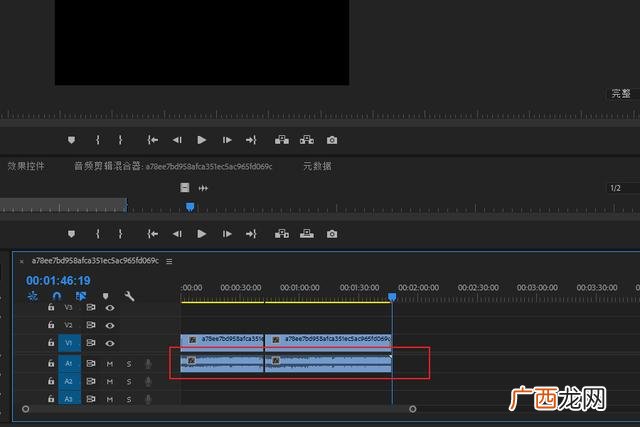Add marker in the 完整 monitor transport row
This screenshot has height=427, width=640.
71,140
